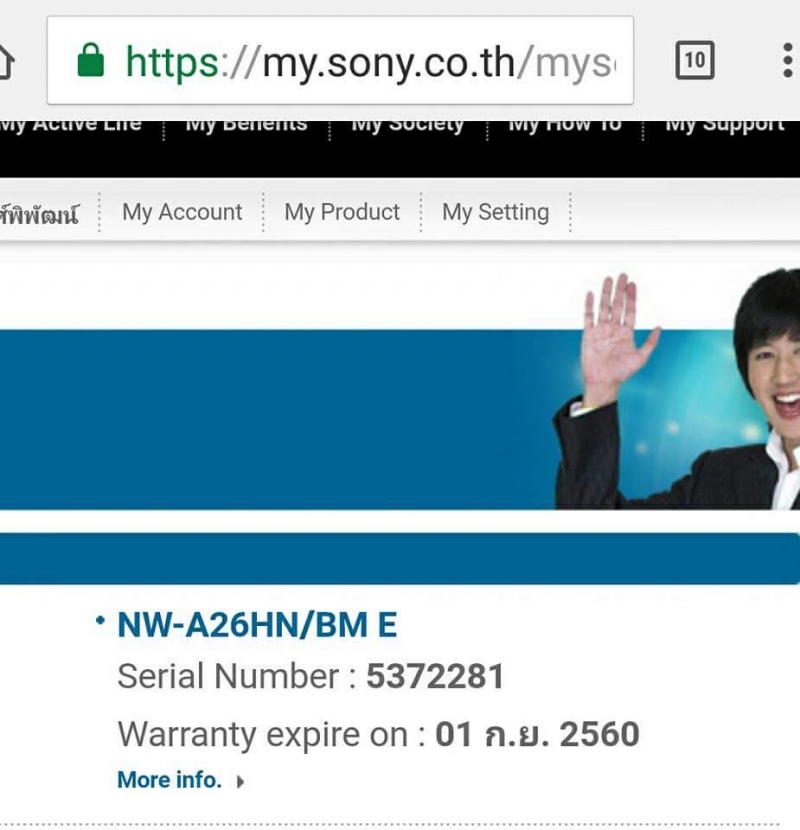
Task: Go to My Benefits section
Action: (246, 126)
